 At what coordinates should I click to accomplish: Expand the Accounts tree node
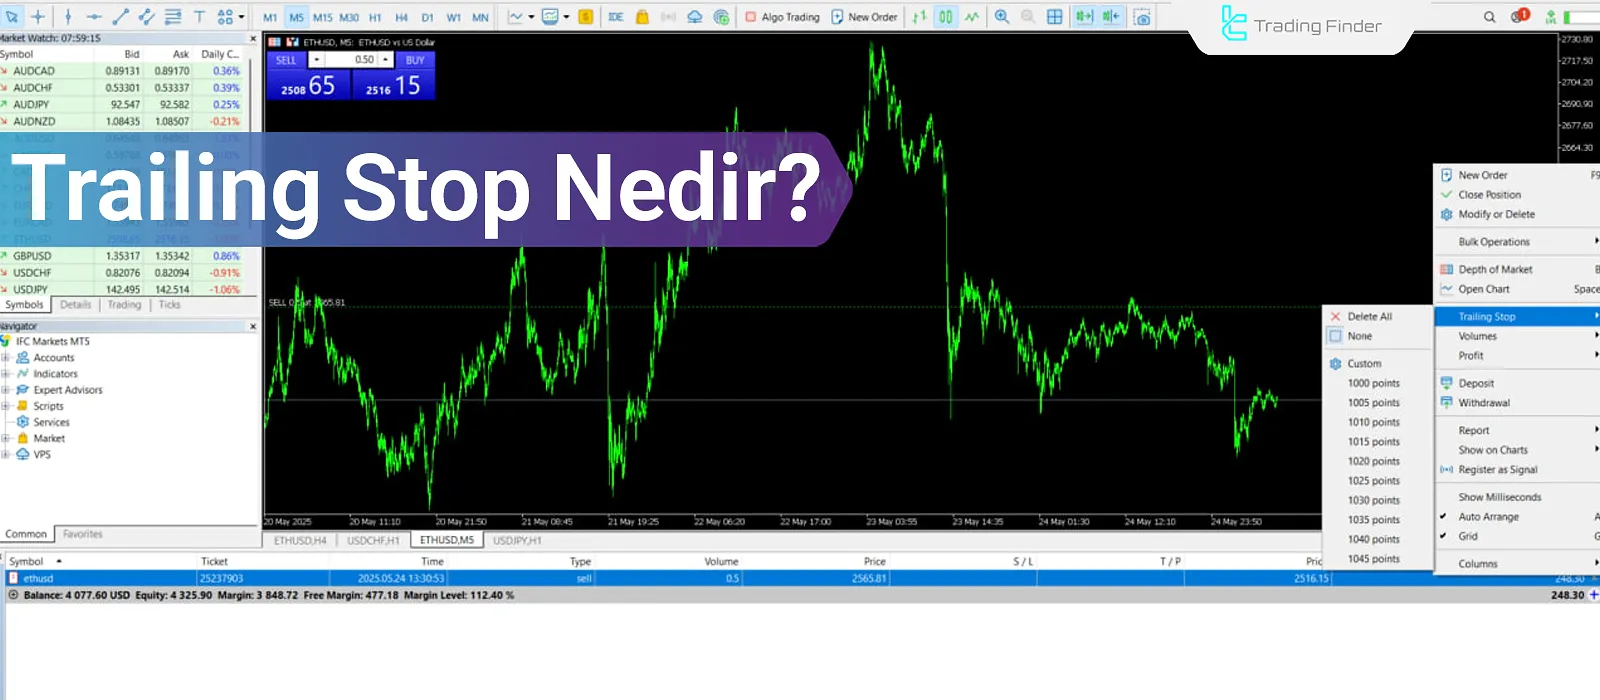pyautogui.click(x=5, y=357)
